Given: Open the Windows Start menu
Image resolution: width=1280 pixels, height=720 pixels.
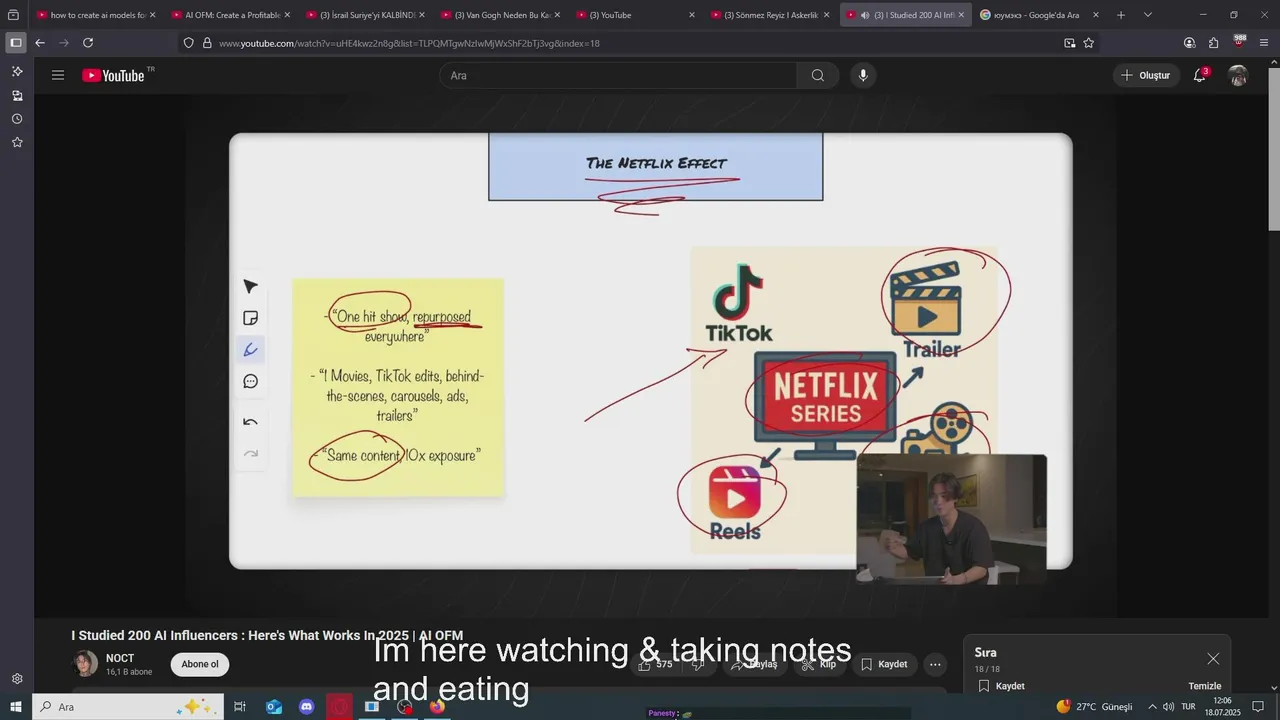Looking at the screenshot, I should pyautogui.click(x=16, y=707).
